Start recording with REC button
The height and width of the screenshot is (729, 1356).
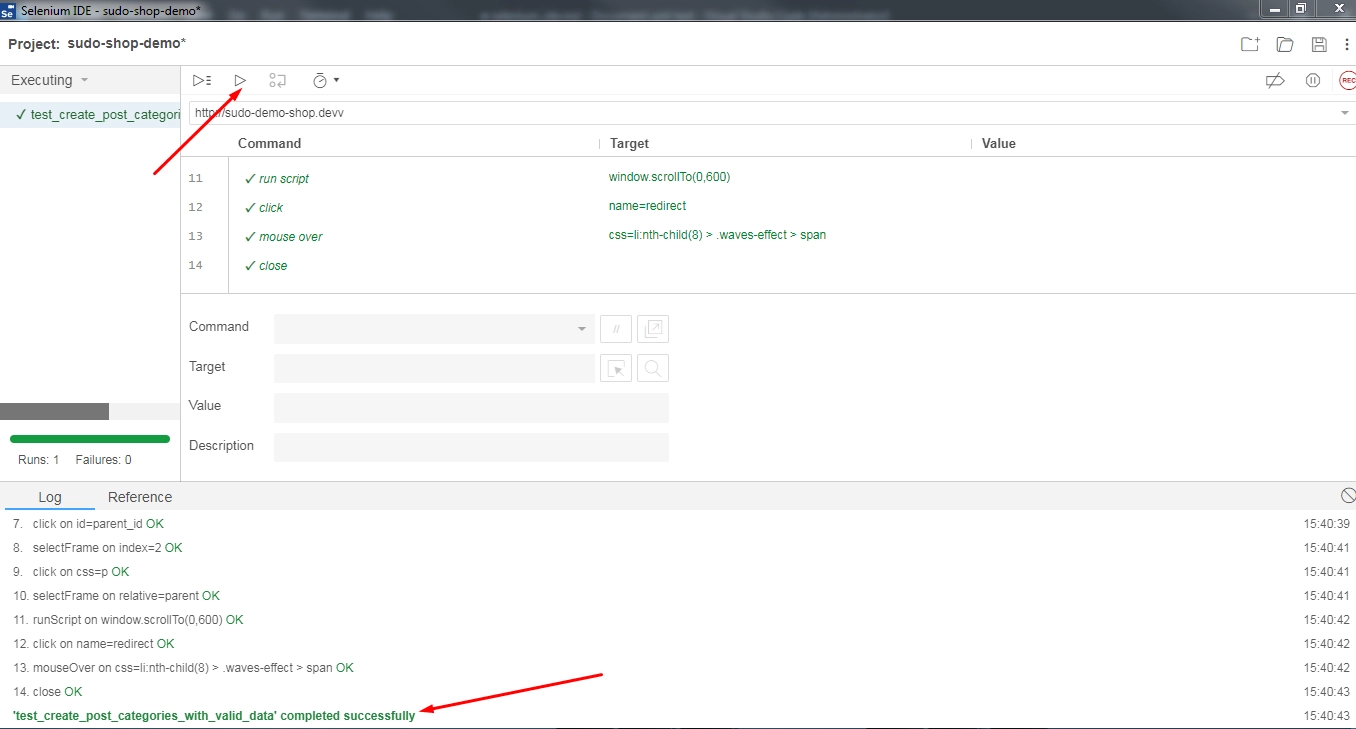[1347, 80]
